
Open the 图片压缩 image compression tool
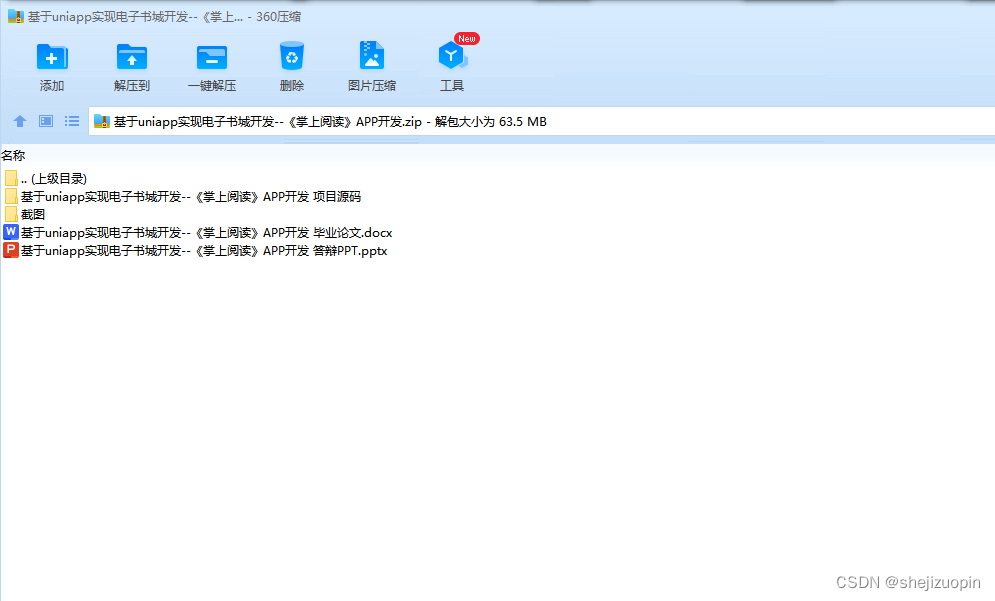(x=372, y=55)
